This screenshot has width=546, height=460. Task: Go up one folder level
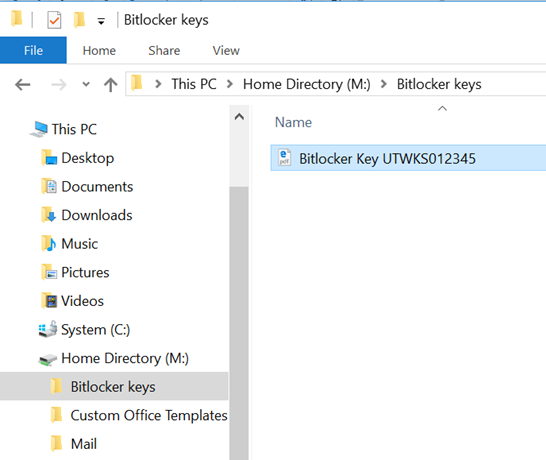pos(111,85)
